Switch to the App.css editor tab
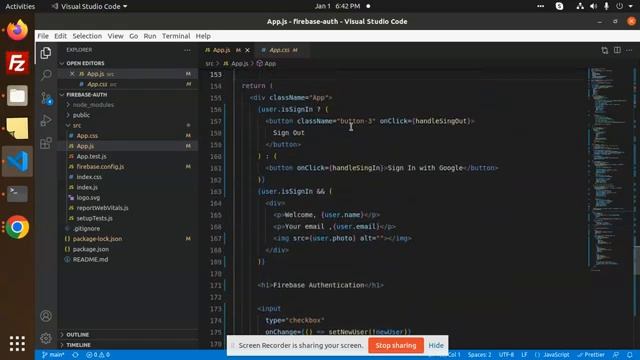The height and width of the screenshot is (360, 640). pyautogui.click(x=280, y=50)
